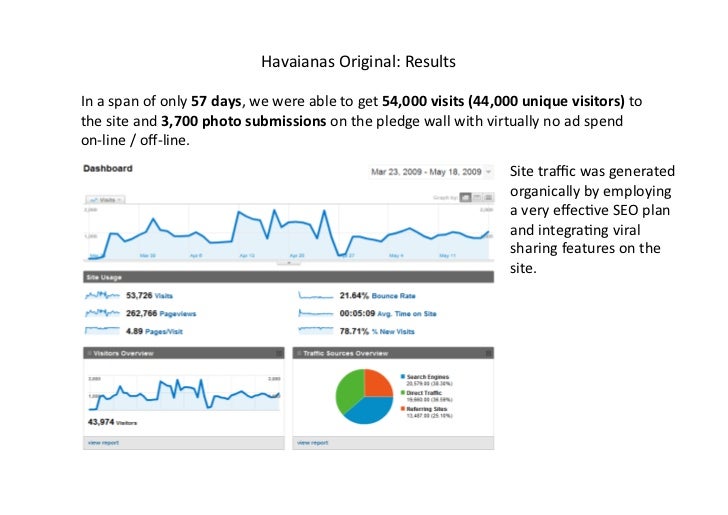Click the 43,974 Visitors total
This screenshot has height=515, width=728.
pos(112,422)
